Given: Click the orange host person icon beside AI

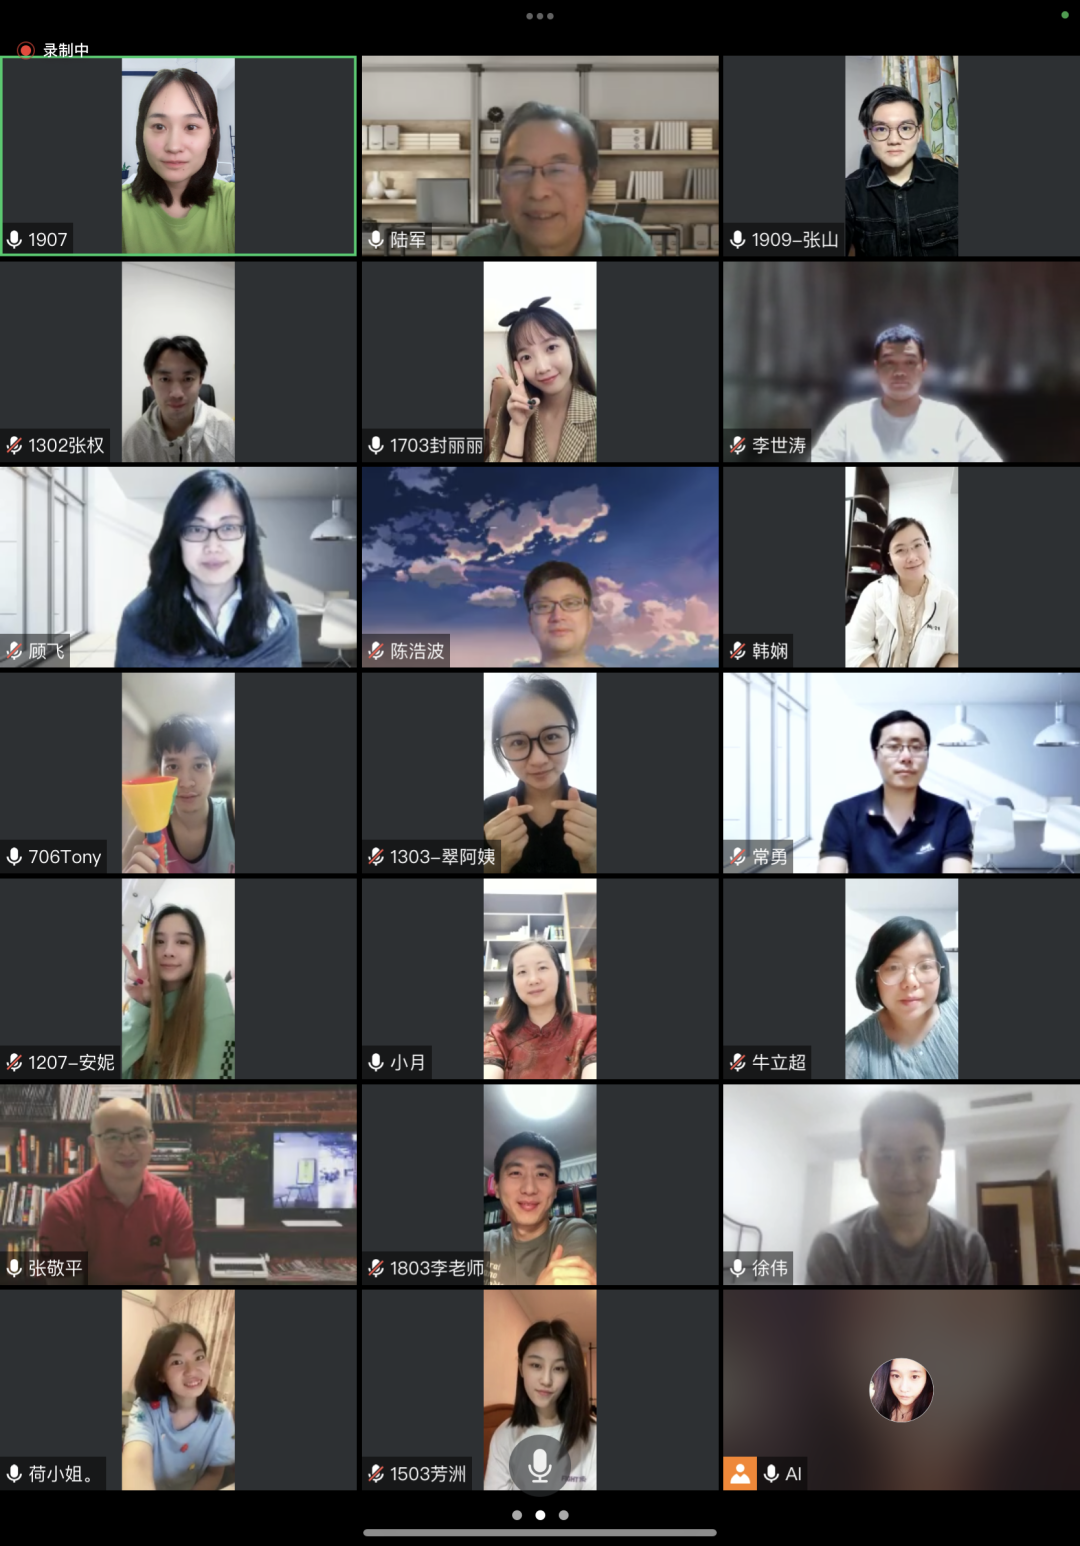Looking at the screenshot, I should pos(740,1473).
